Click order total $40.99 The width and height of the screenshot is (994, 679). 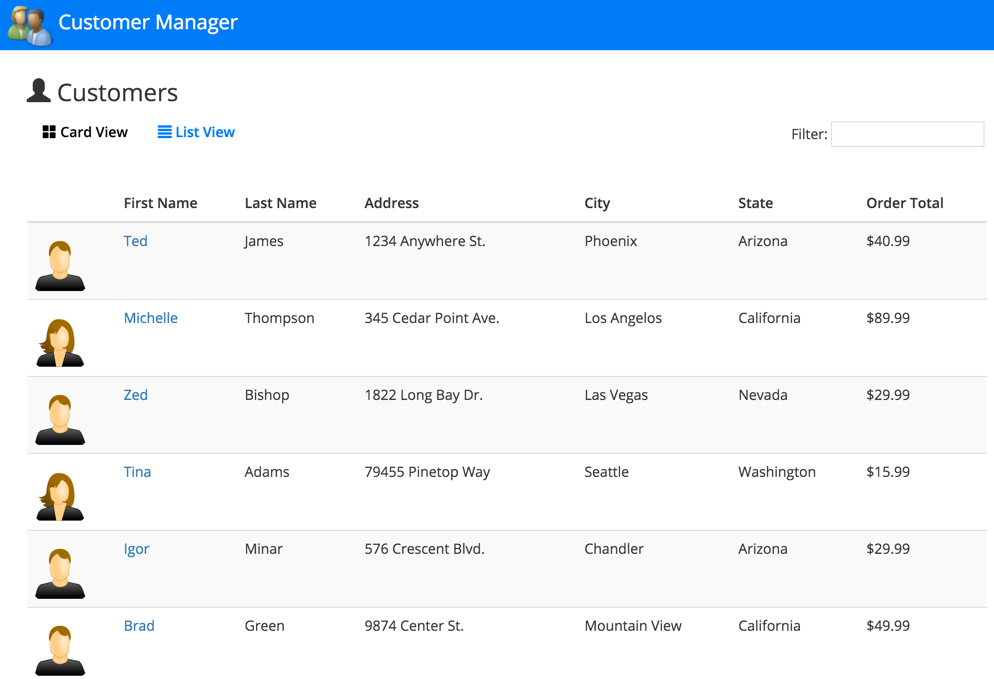tap(888, 241)
